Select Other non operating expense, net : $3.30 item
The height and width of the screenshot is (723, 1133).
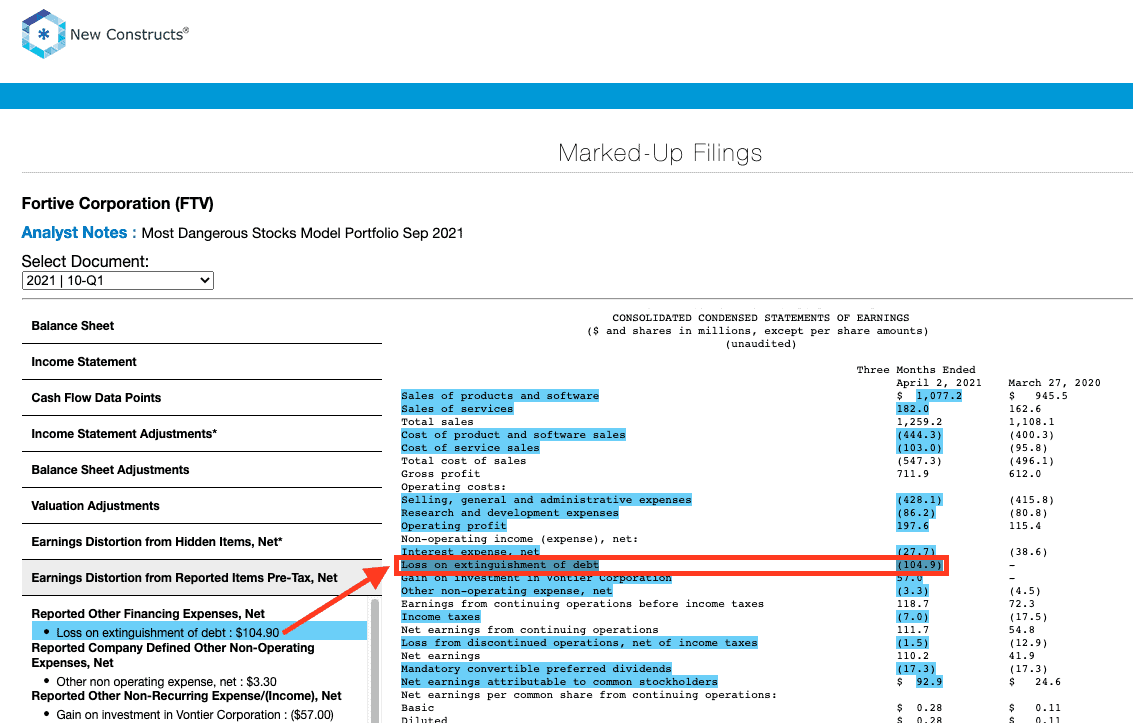tap(166, 682)
